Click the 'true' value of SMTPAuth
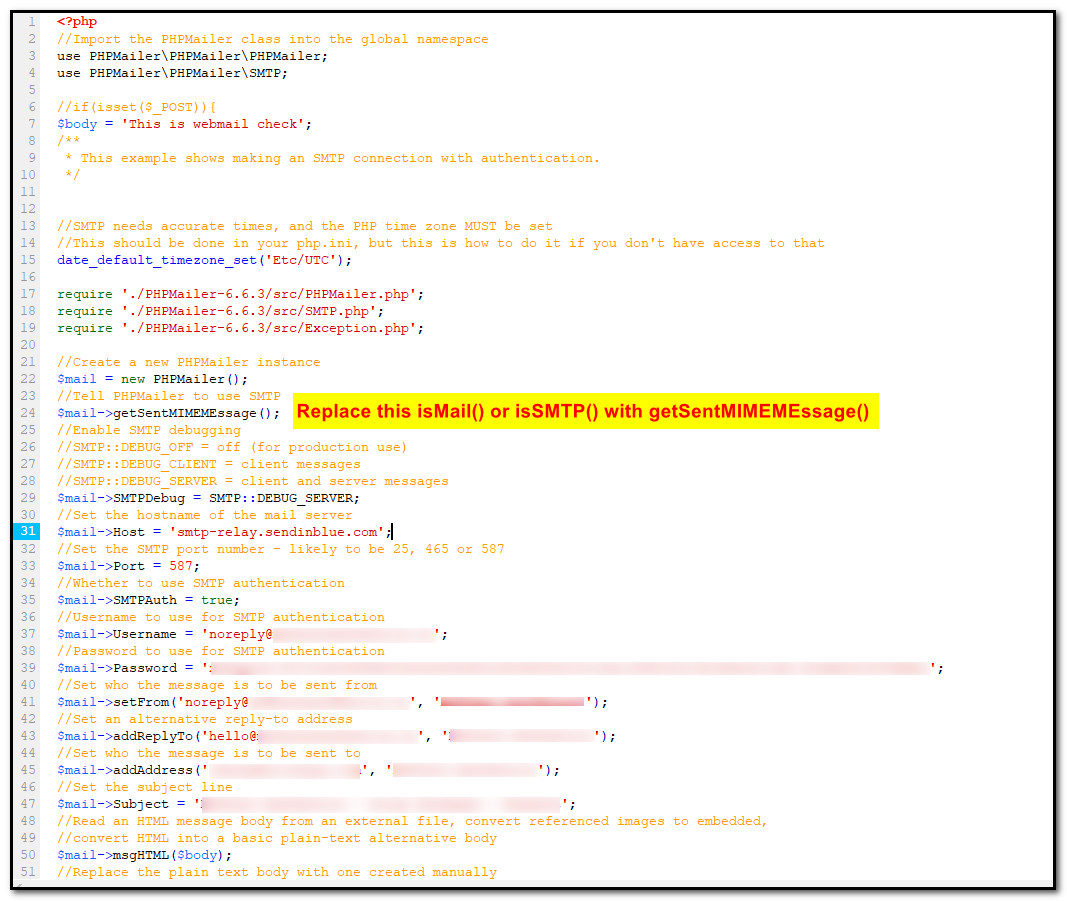Viewport: 1067px width, 901px height. point(216,600)
